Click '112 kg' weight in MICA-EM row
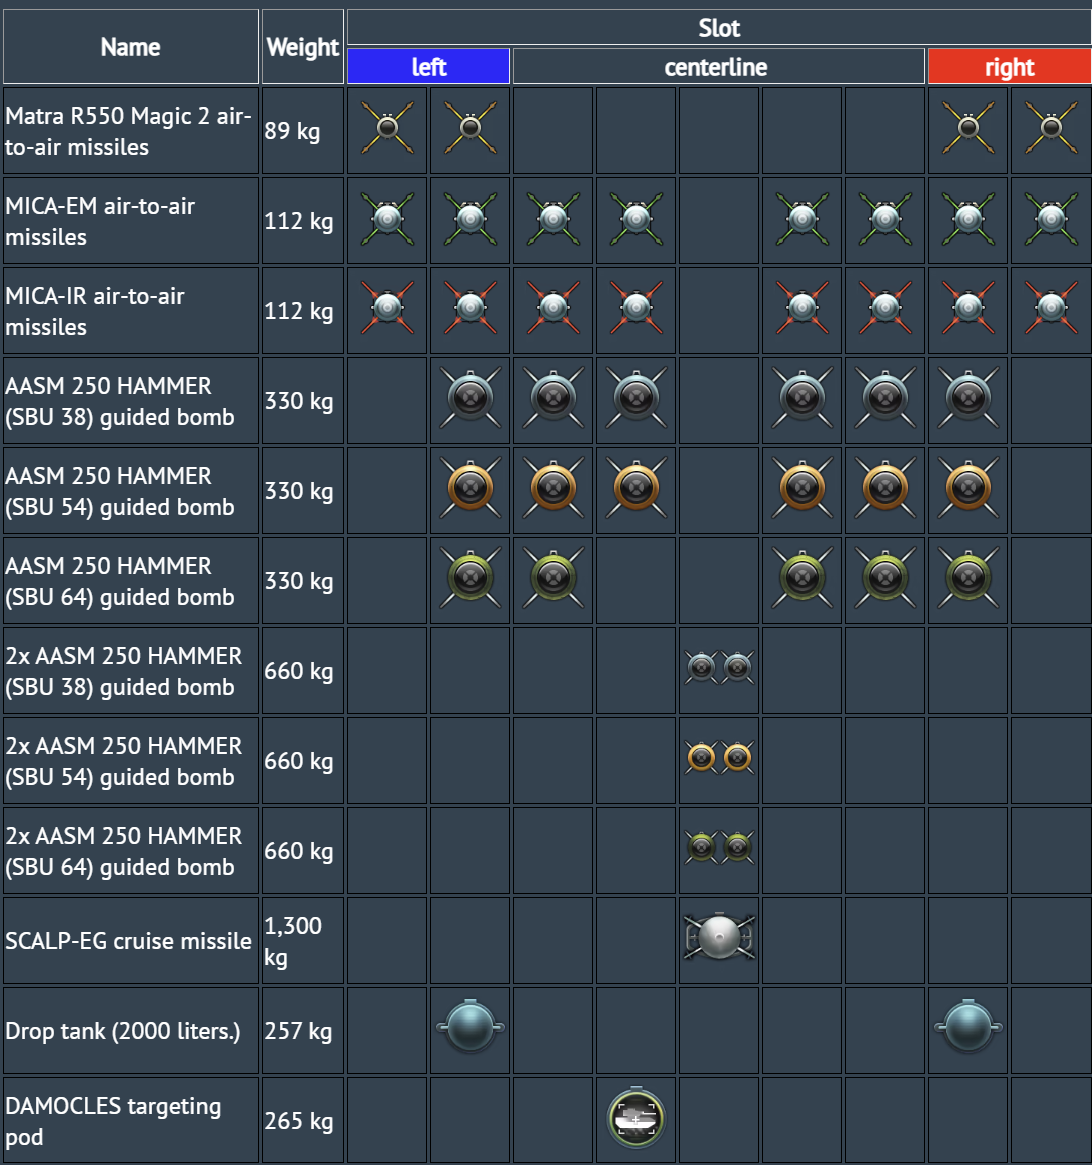The height and width of the screenshot is (1165, 1092). click(x=303, y=221)
